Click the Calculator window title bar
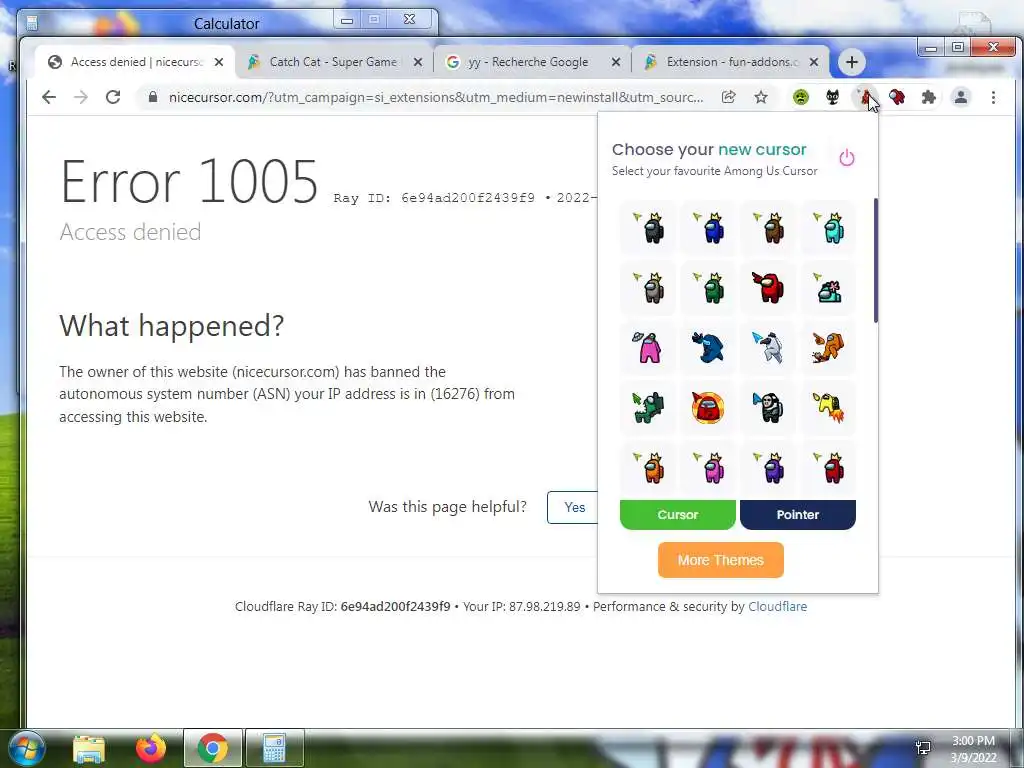This screenshot has height=768, width=1024. 227,24
